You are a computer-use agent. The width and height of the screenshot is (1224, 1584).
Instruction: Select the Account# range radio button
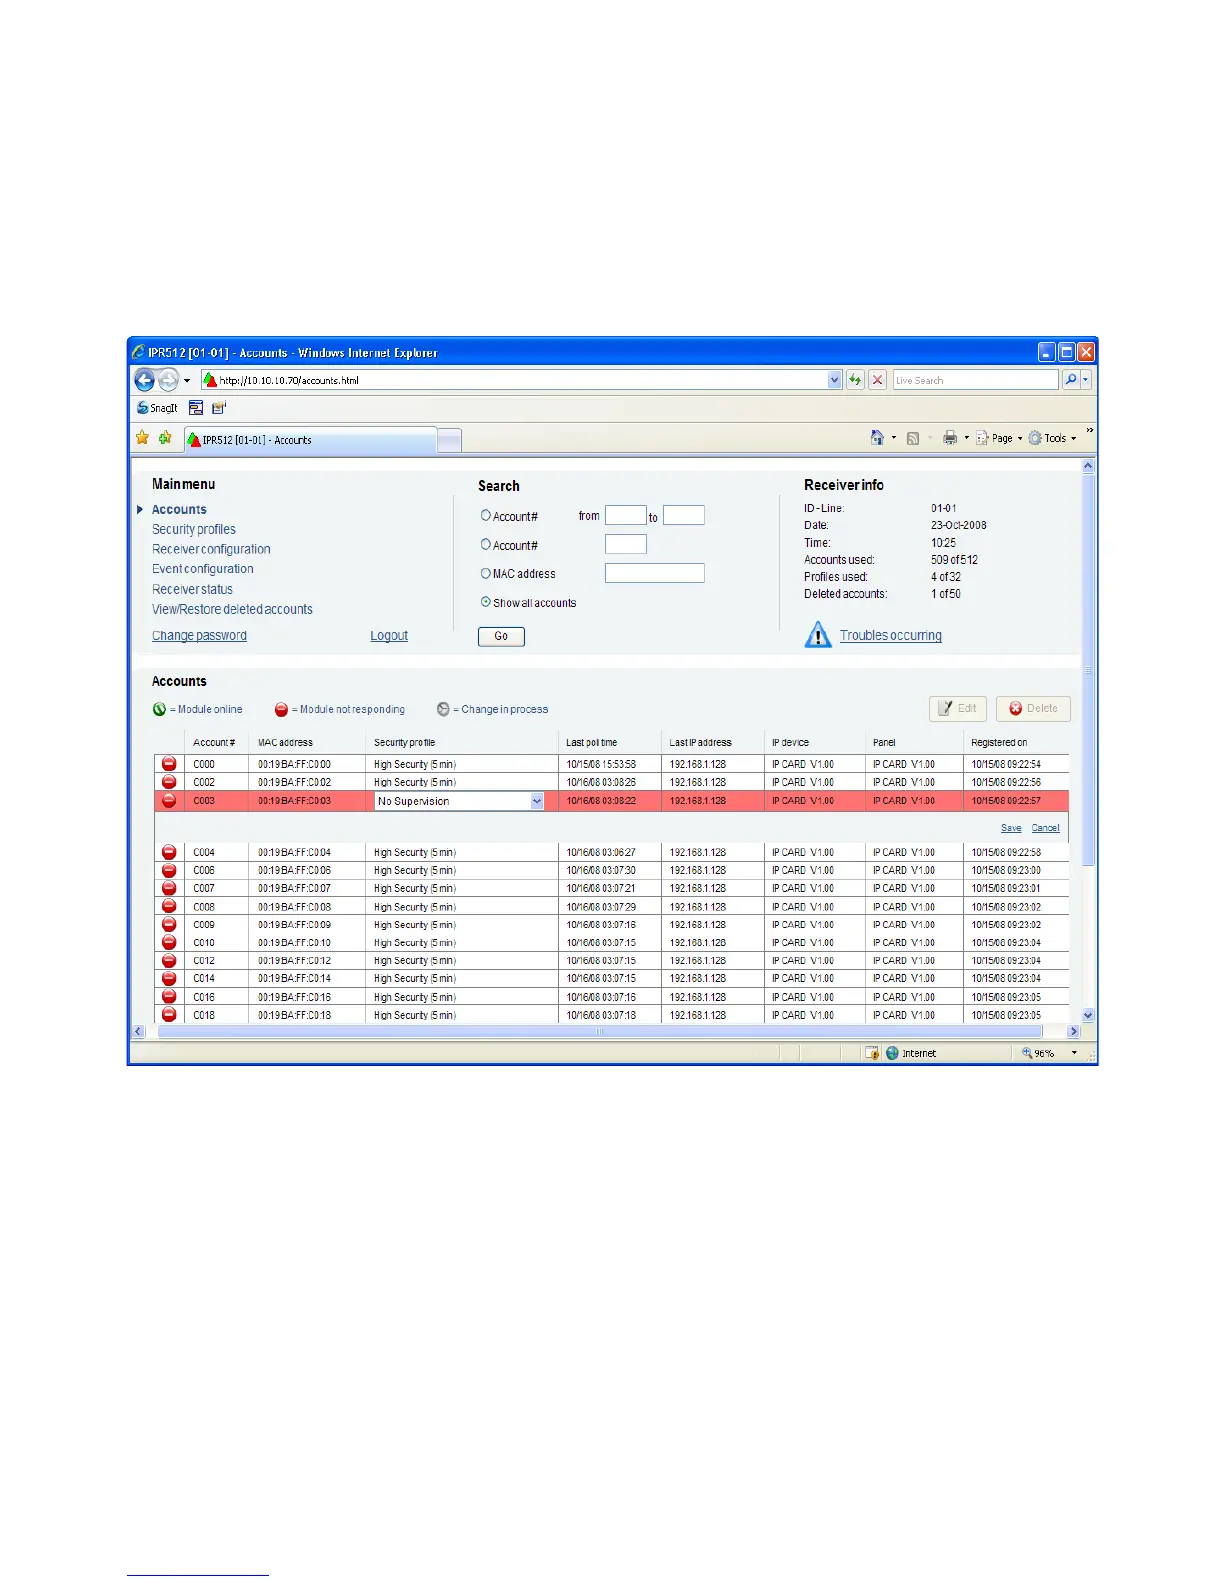(486, 516)
